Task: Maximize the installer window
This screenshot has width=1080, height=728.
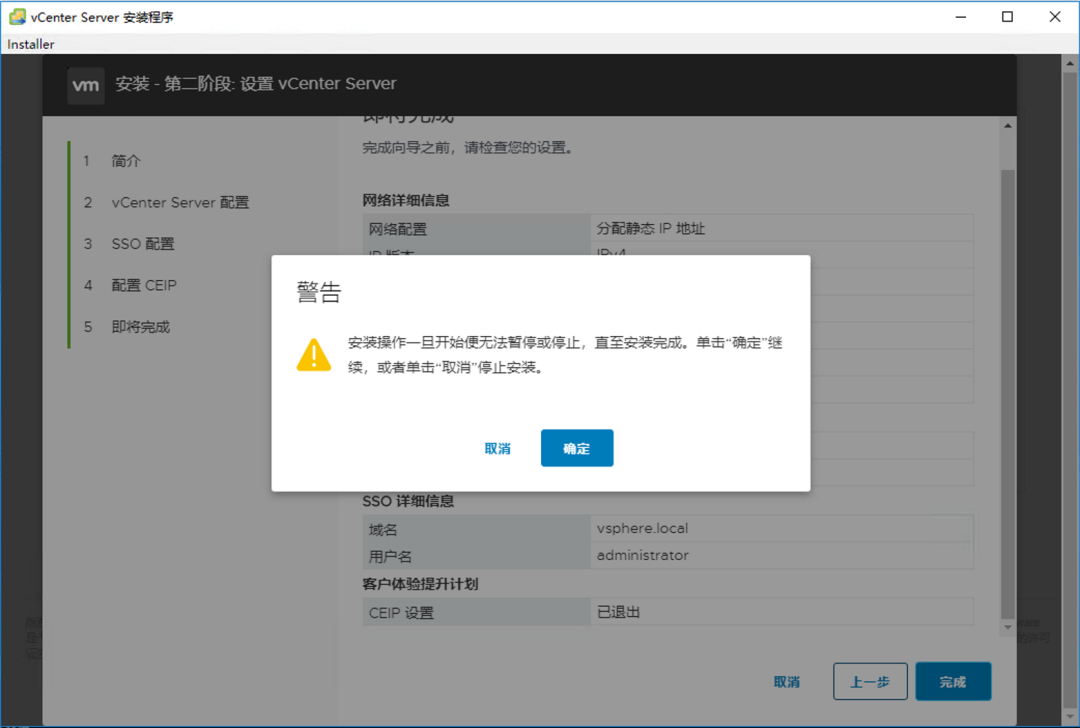Action: tap(1007, 17)
